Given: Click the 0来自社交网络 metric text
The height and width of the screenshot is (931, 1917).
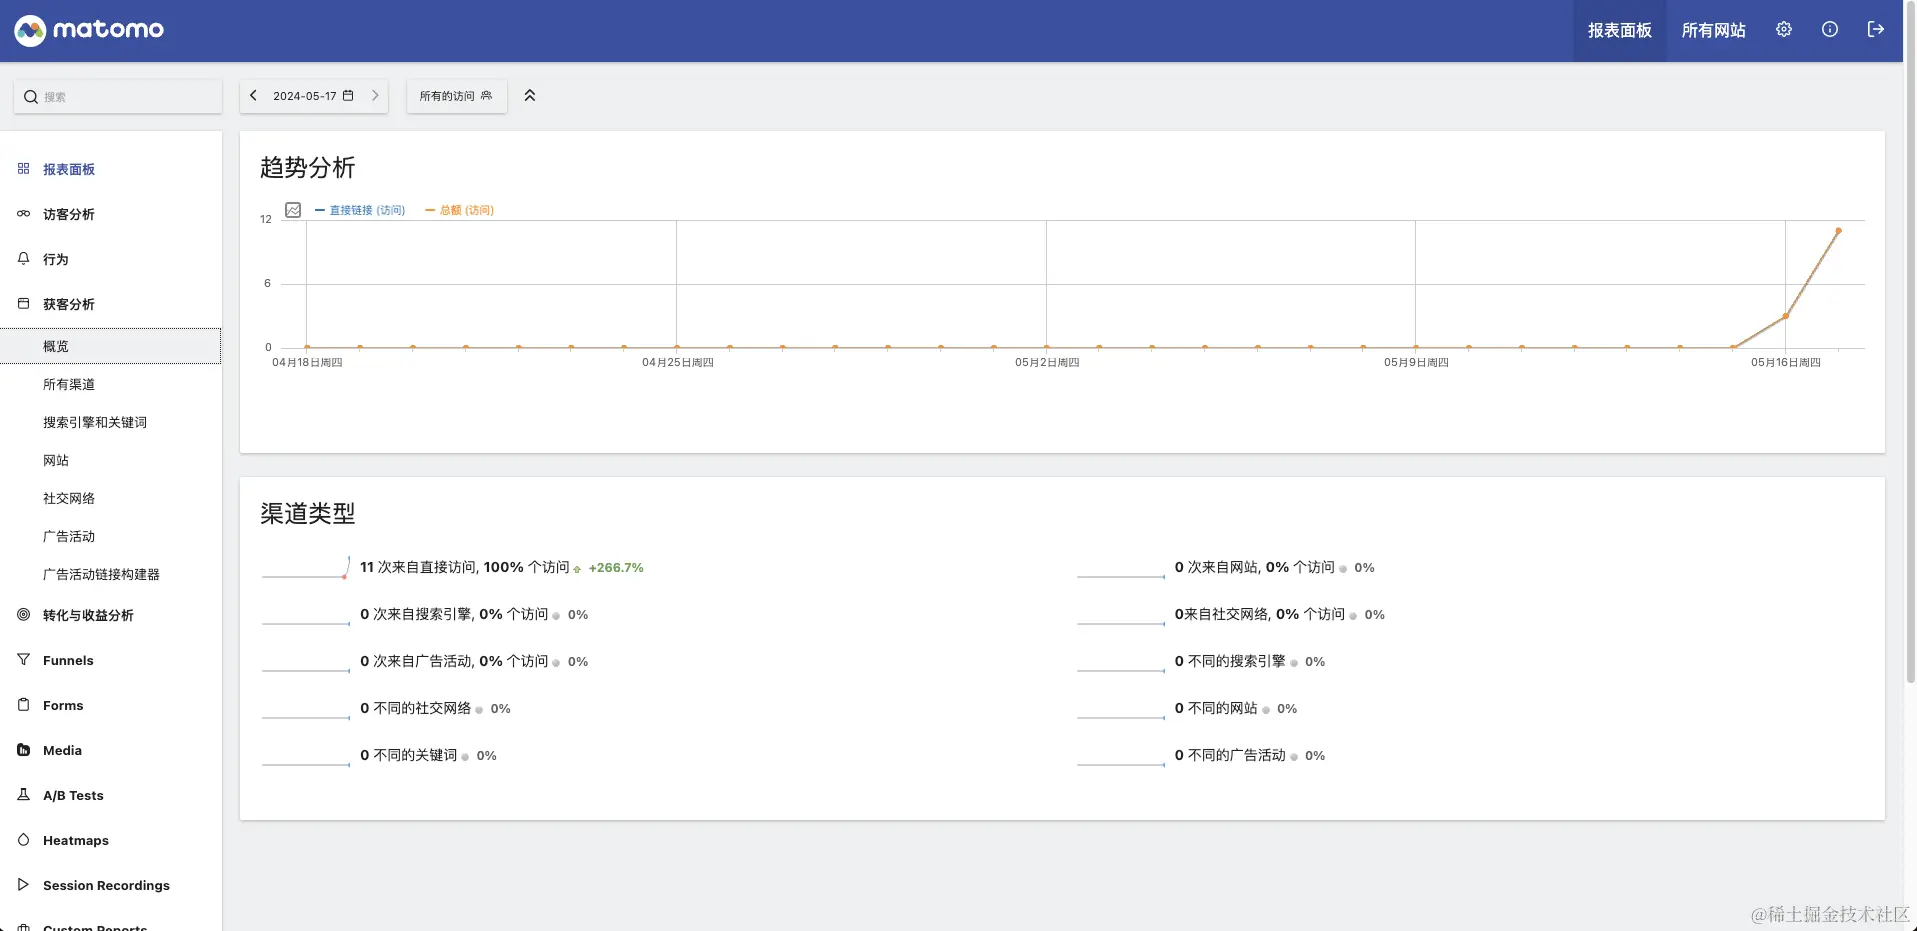Looking at the screenshot, I should 1260,614.
